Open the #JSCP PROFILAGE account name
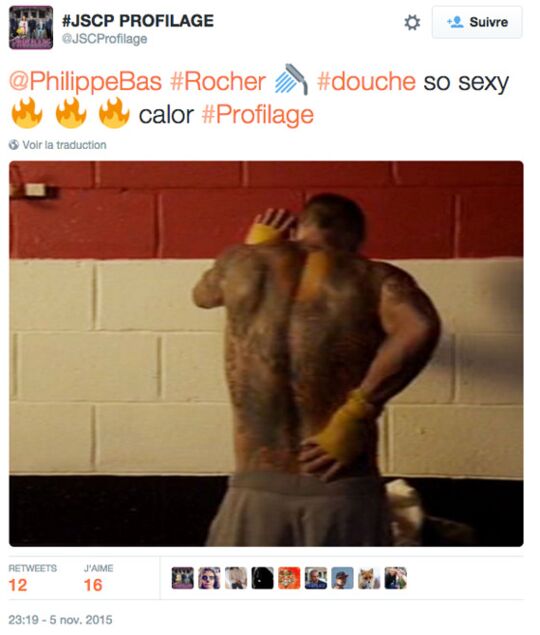 click(x=138, y=21)
